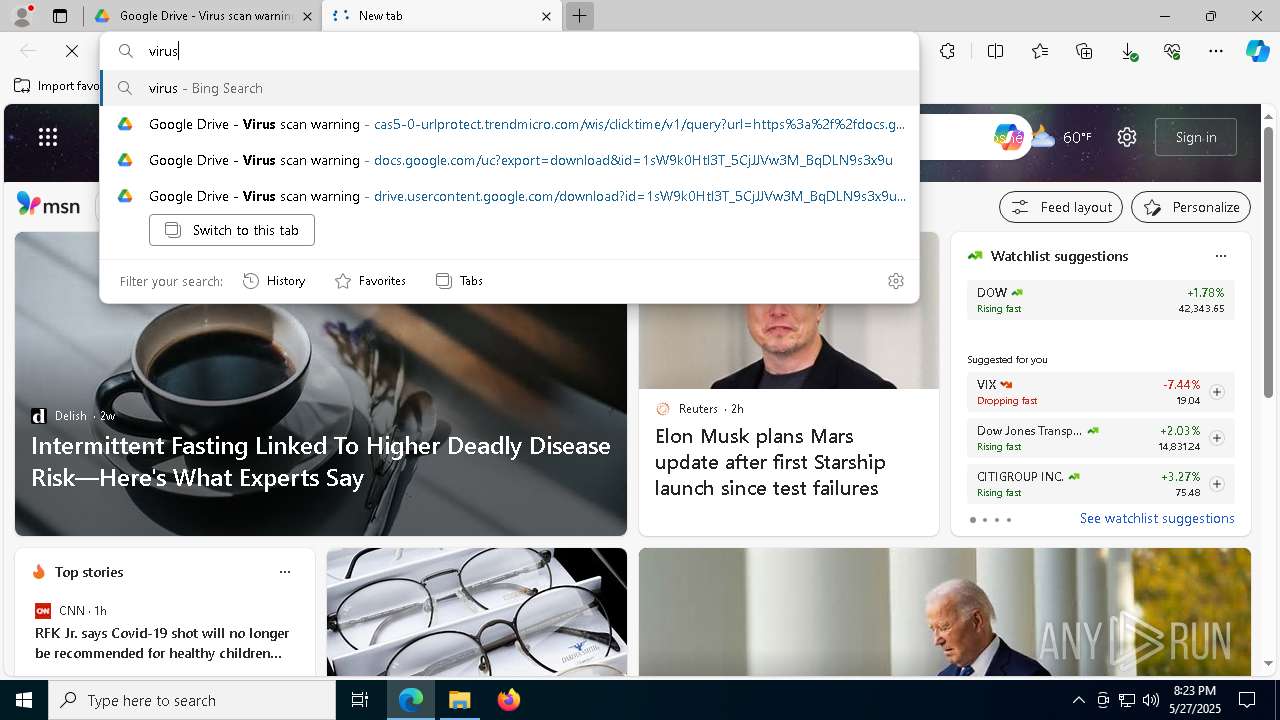The width and height of the screenshot is (1280, 720).
Task: Click Import favorites bookmark item
Action: (57, 86)
